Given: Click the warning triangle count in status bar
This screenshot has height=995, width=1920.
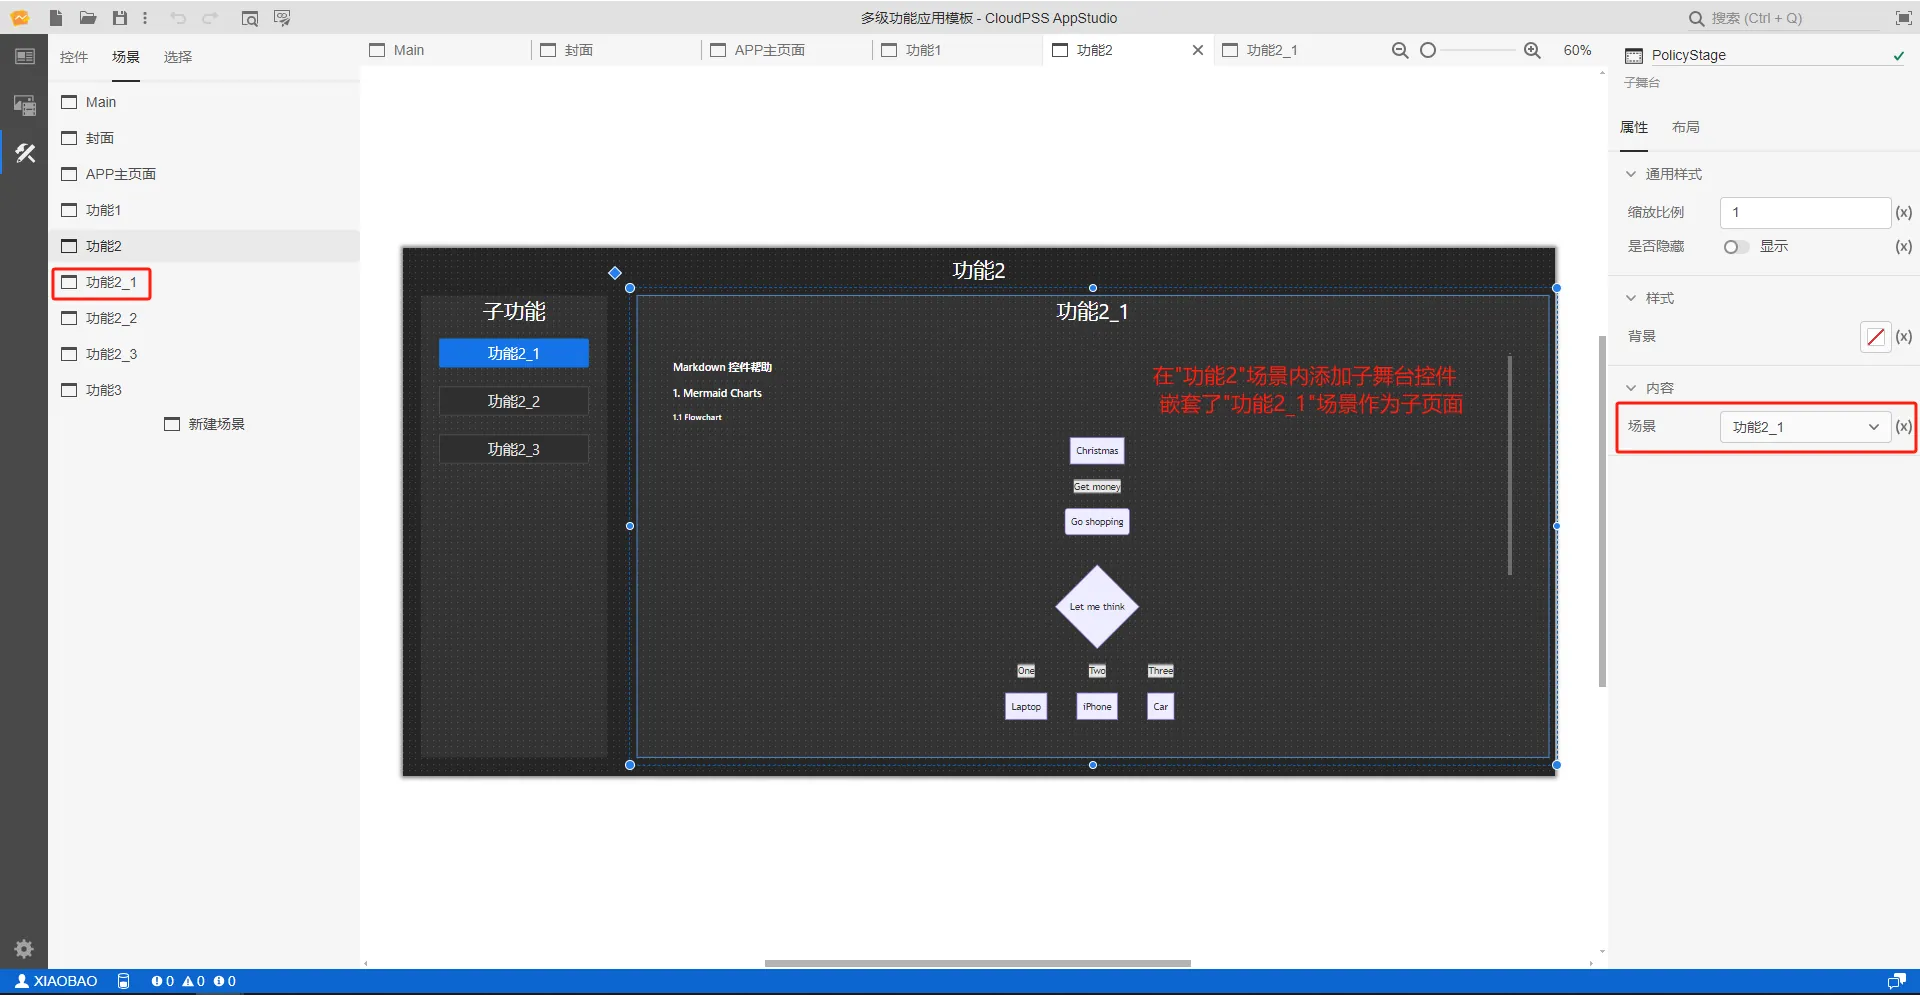Looking at the screenshot, I should click(x=194, y=981).
